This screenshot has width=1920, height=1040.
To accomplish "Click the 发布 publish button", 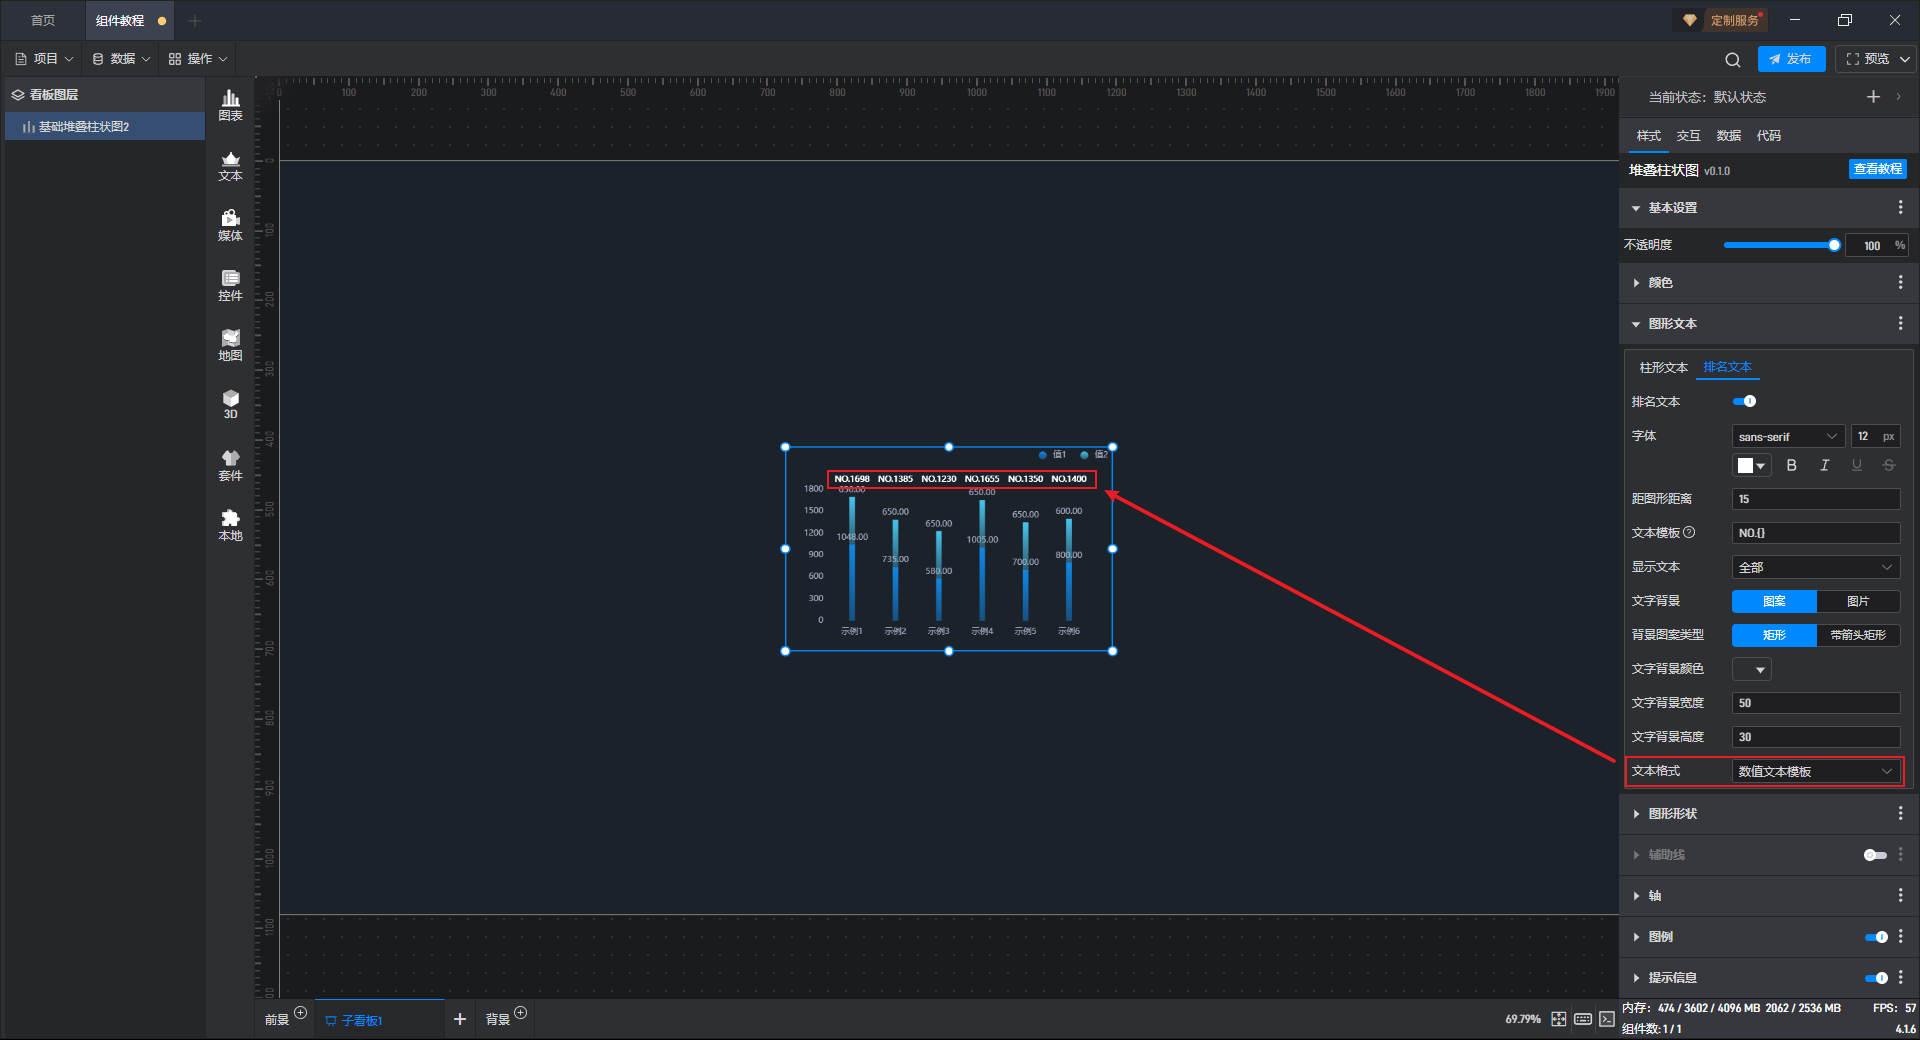I will click(1791, 59).
